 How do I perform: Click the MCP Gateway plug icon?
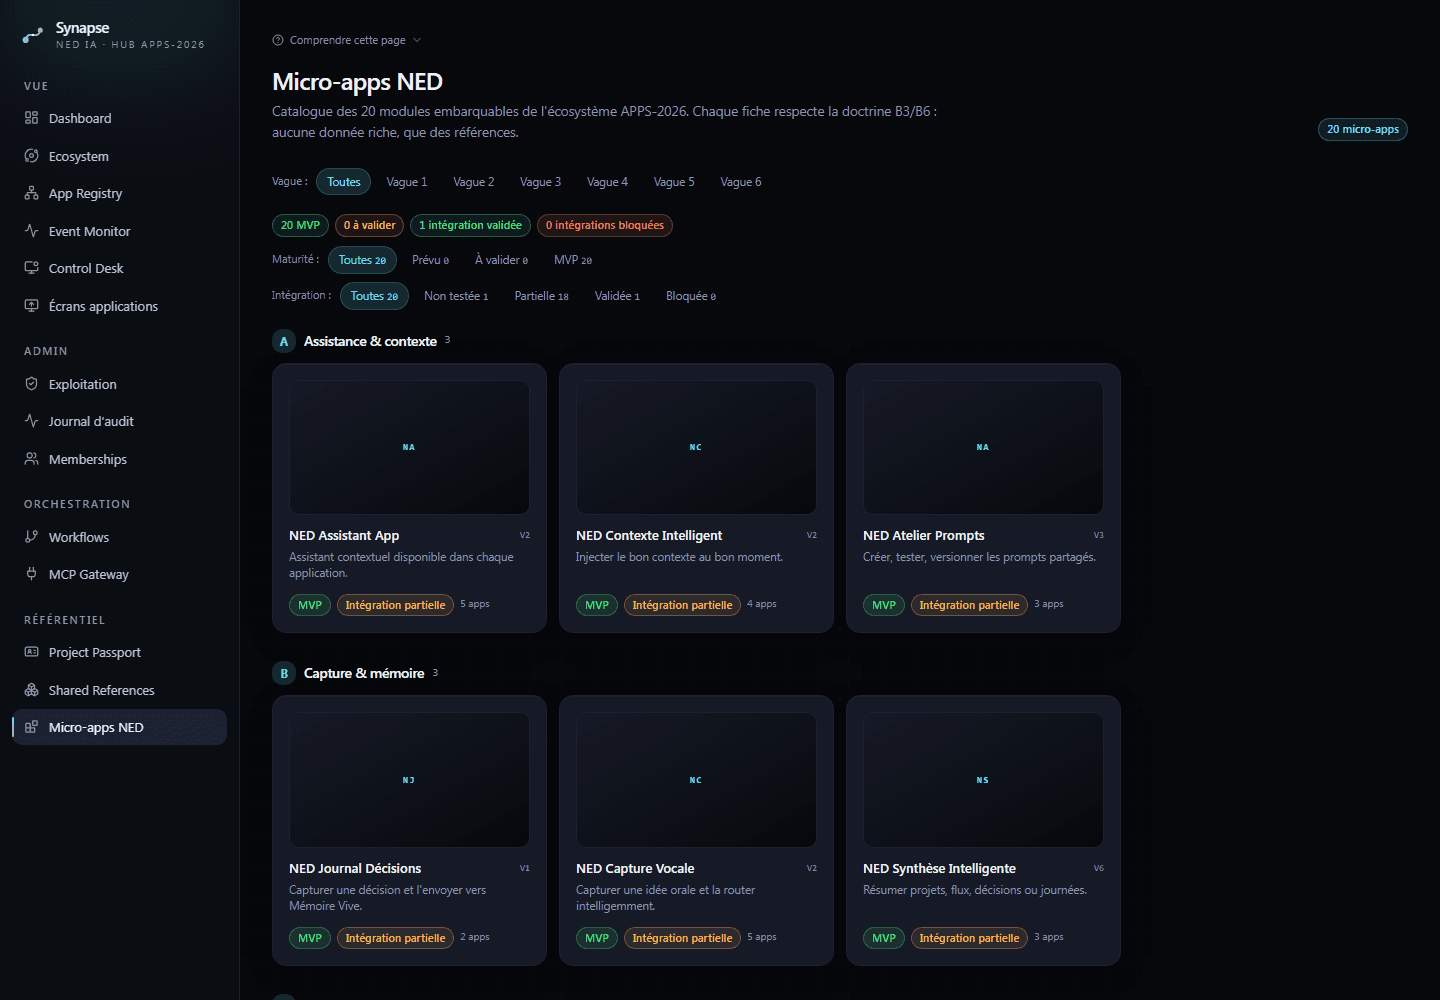coord(31,574)
